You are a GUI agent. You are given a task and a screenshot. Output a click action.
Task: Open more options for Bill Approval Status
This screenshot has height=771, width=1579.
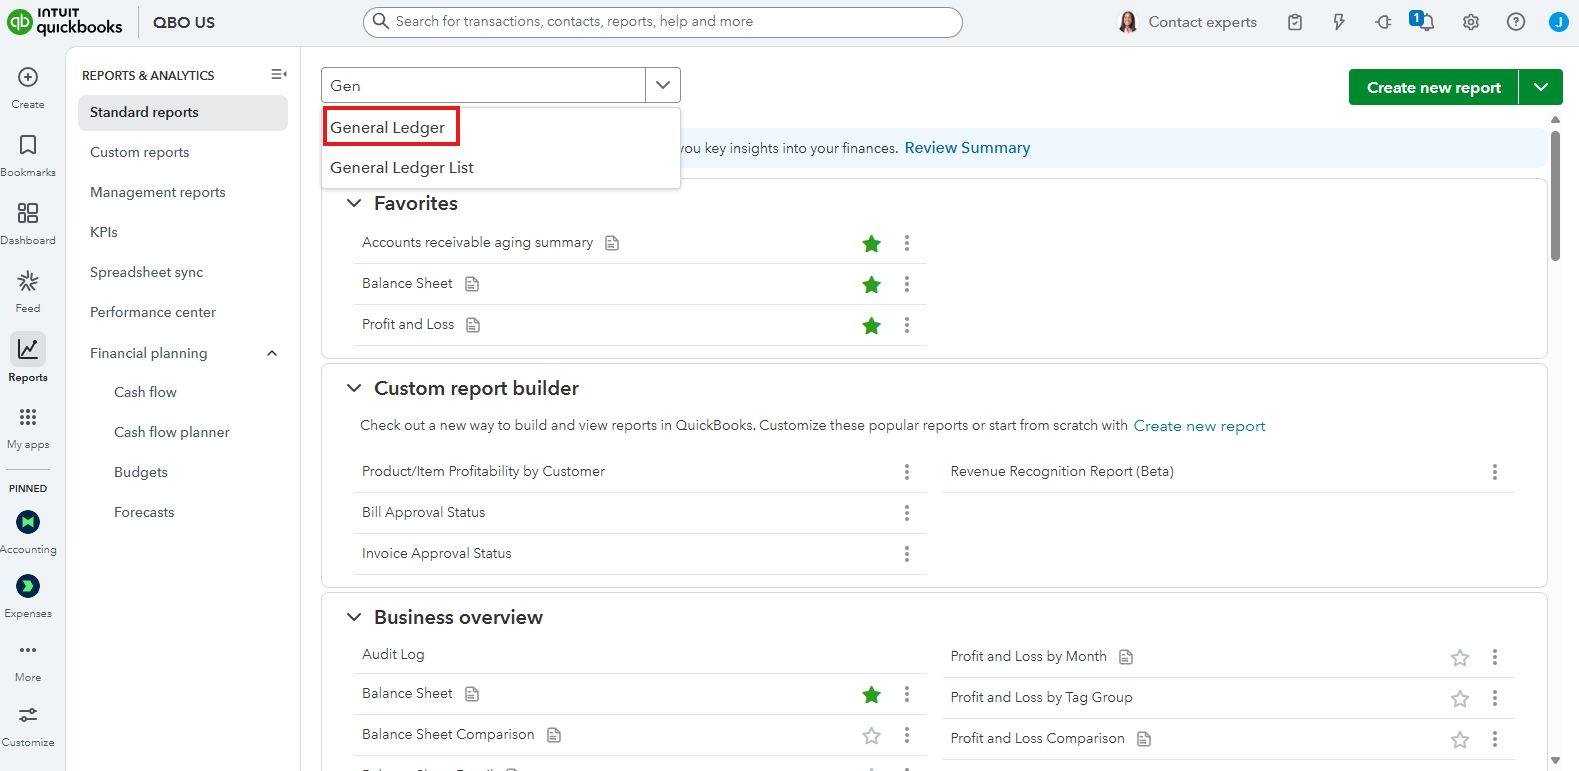(907, 513)
